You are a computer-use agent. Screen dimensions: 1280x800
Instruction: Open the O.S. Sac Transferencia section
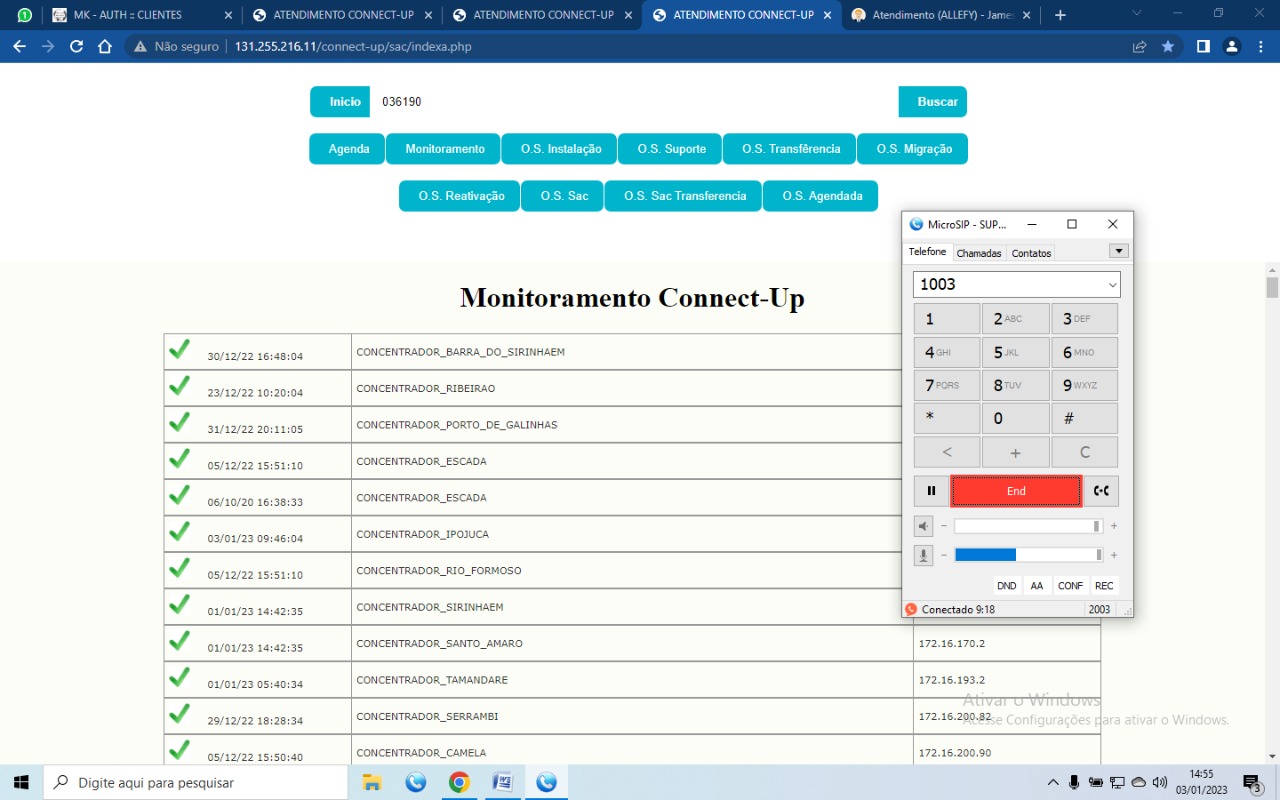(x=683, y=196)
